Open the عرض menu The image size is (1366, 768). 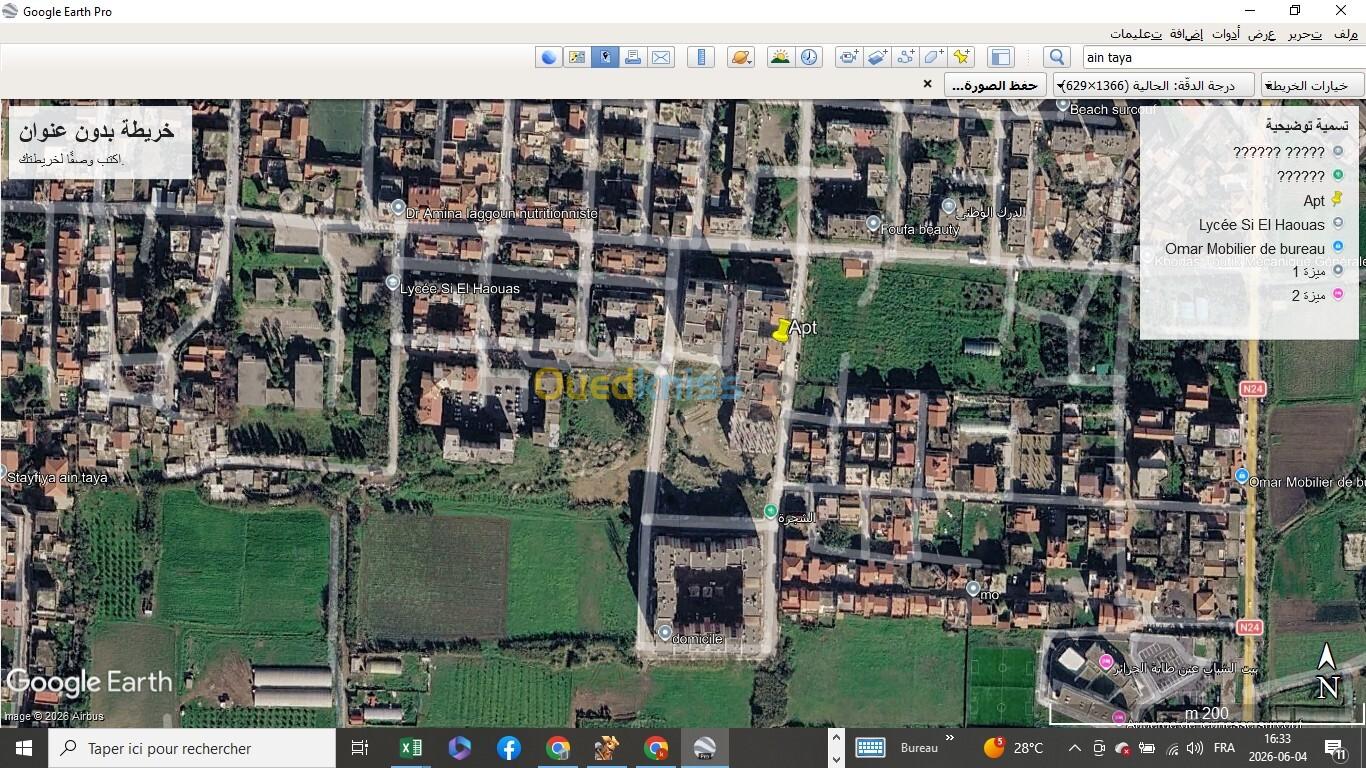tap(1262, 34)
